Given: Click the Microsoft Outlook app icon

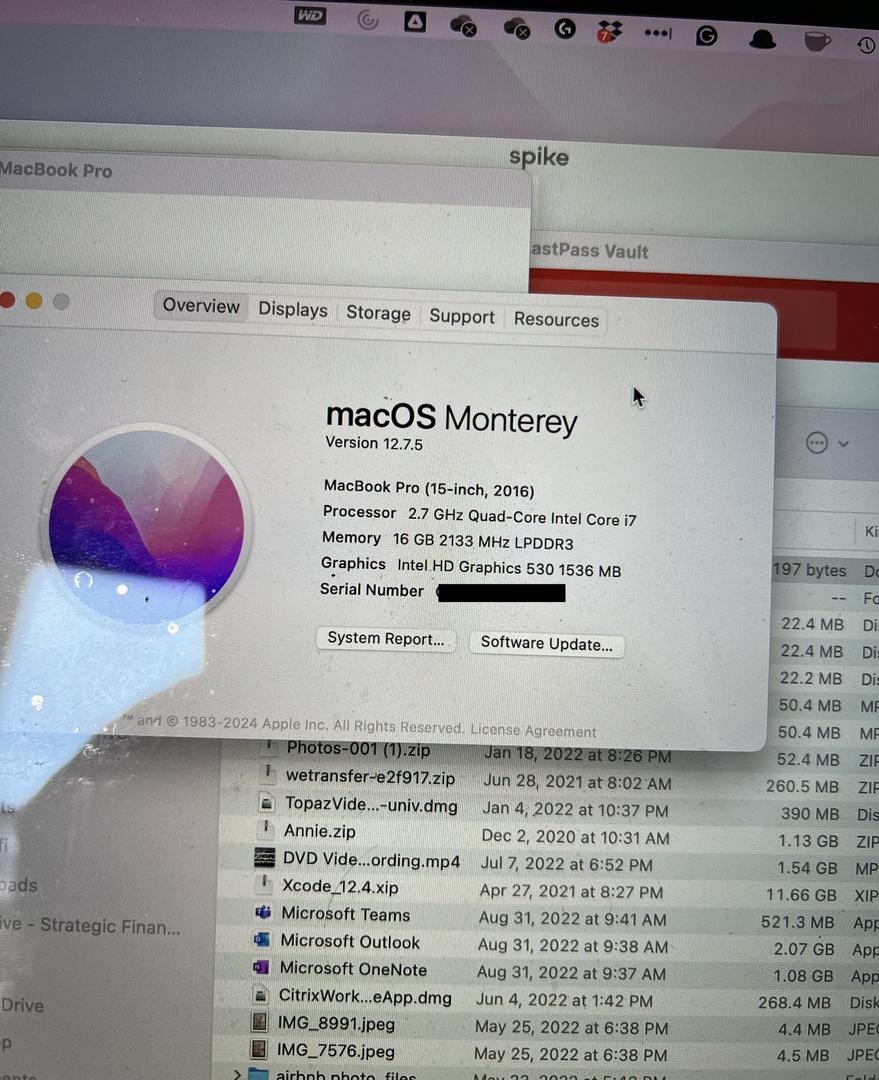Looking at the screenshot, I should (262, 939).
